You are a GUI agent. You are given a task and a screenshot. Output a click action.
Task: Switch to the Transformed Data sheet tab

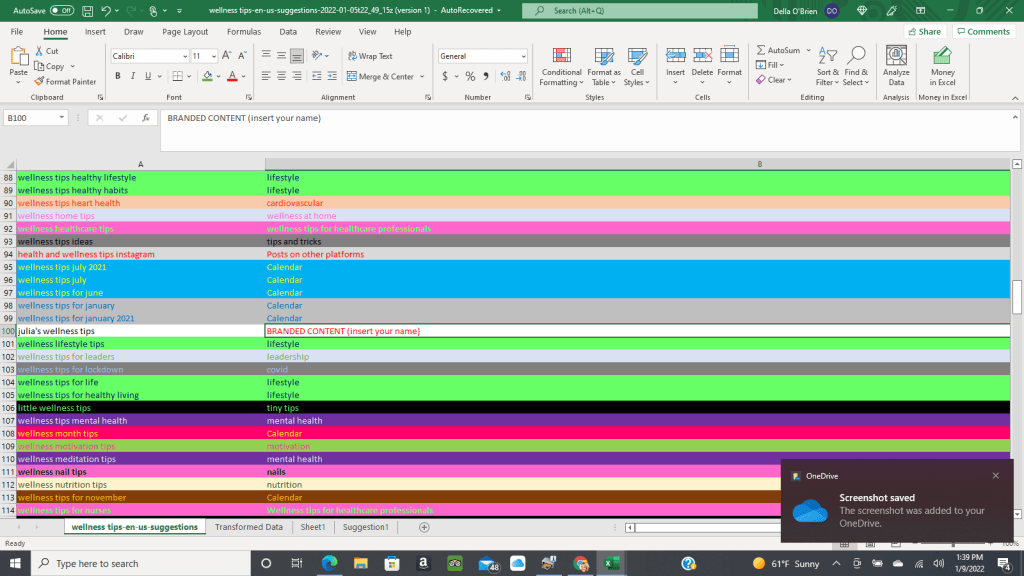(x=249, y=527)
